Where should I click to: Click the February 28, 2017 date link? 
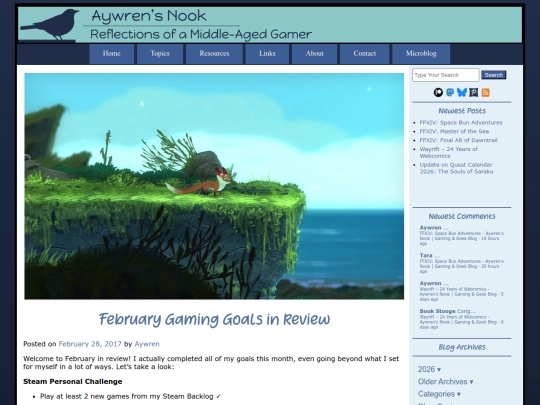click(90, 344)
